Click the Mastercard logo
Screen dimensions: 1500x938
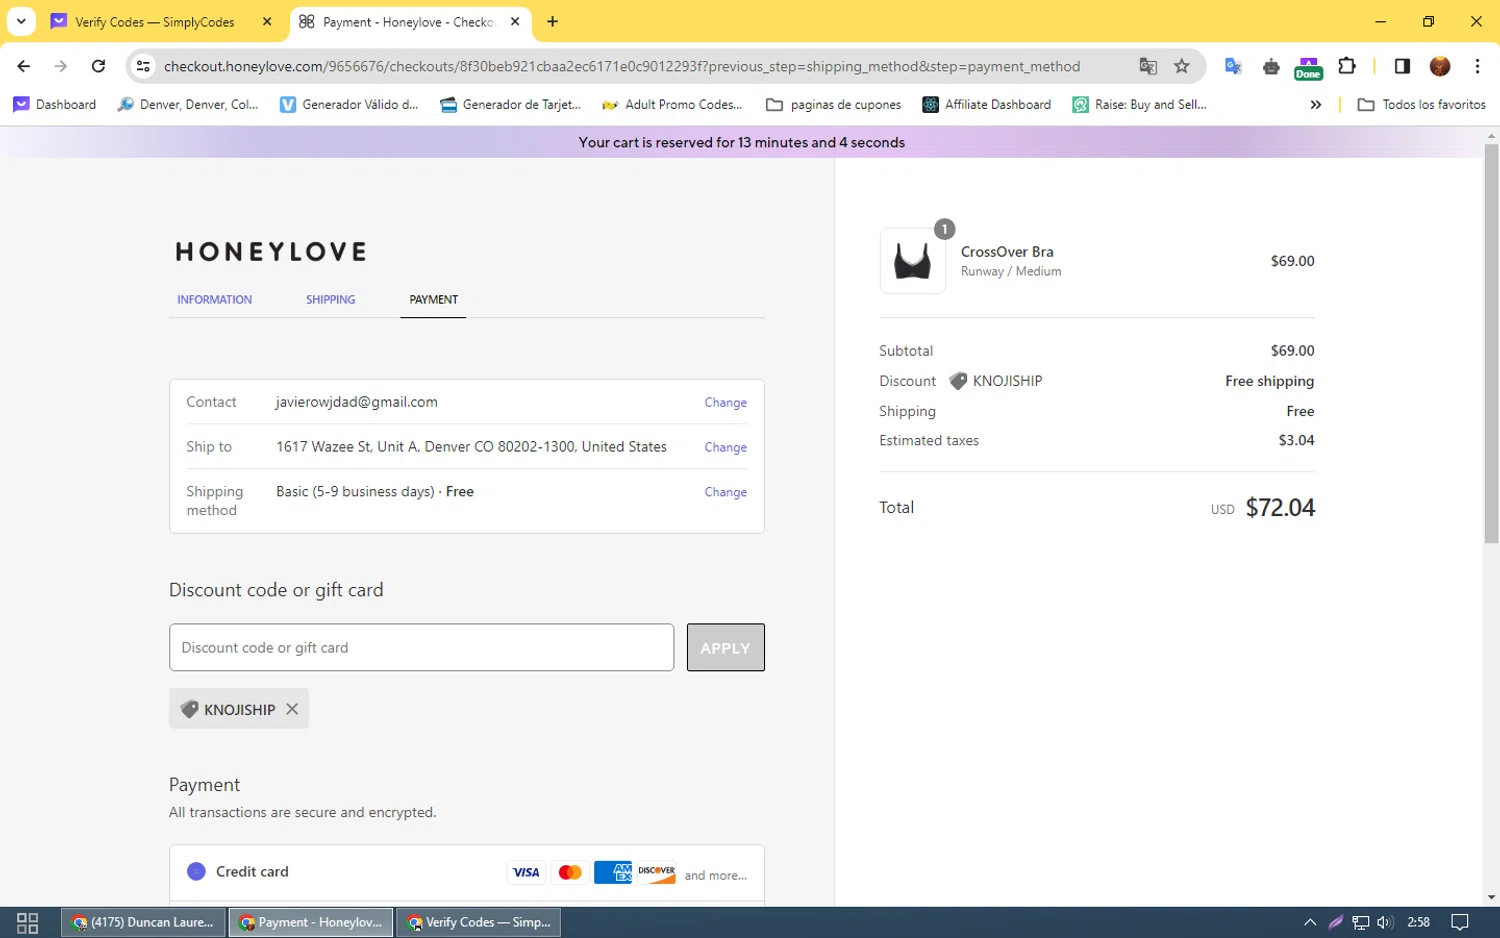[570, 872]
